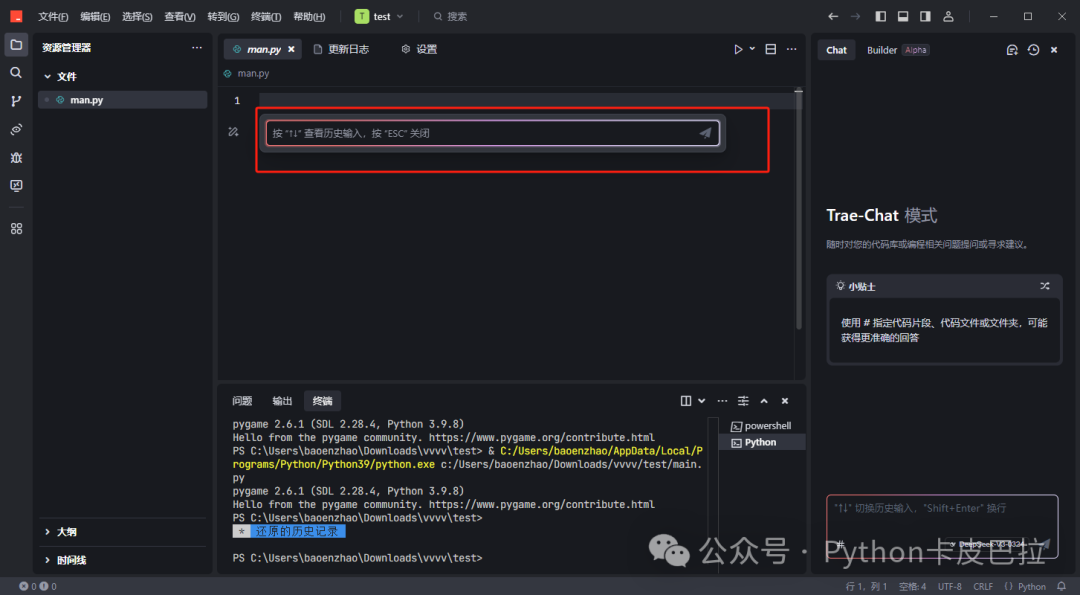This screenshot has width=1080, height=595.
Task: Open the terminal panel more actions ellipsis
Action: [722, 401]
